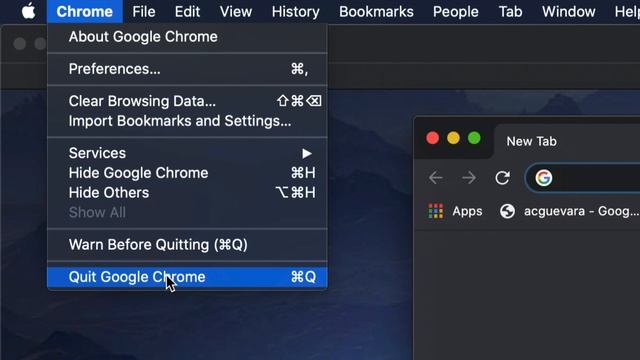Close Chrome window with red button
The height and width of the screenshot is (360, 640).
pyautogui.click(x=433, y=138)
